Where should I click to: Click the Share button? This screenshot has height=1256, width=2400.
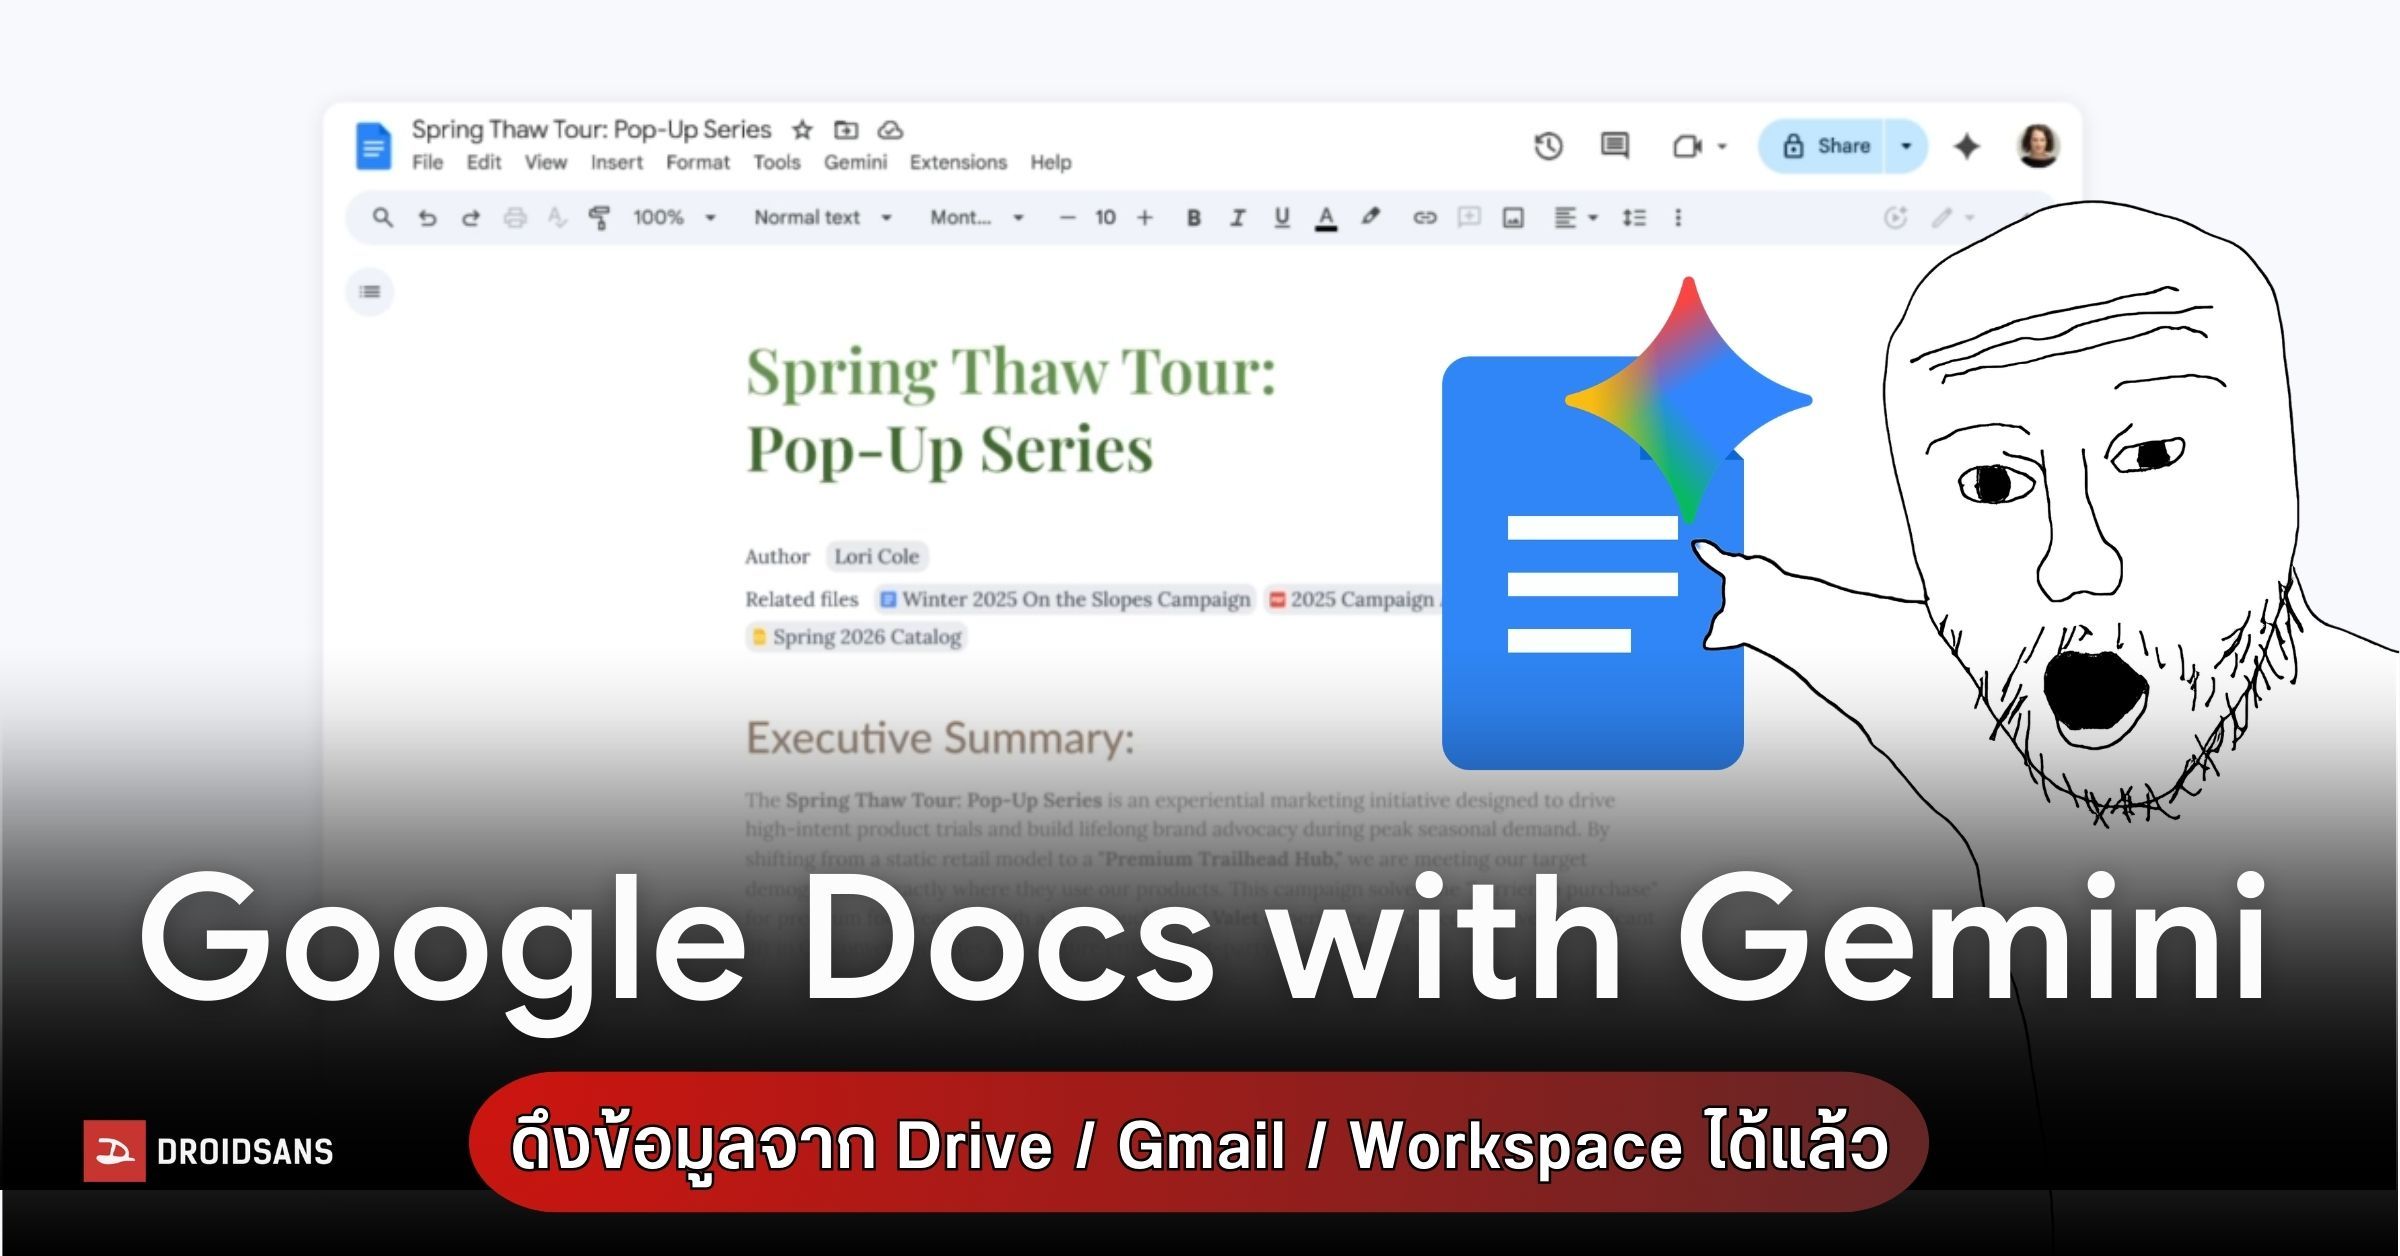[1823, 146]
